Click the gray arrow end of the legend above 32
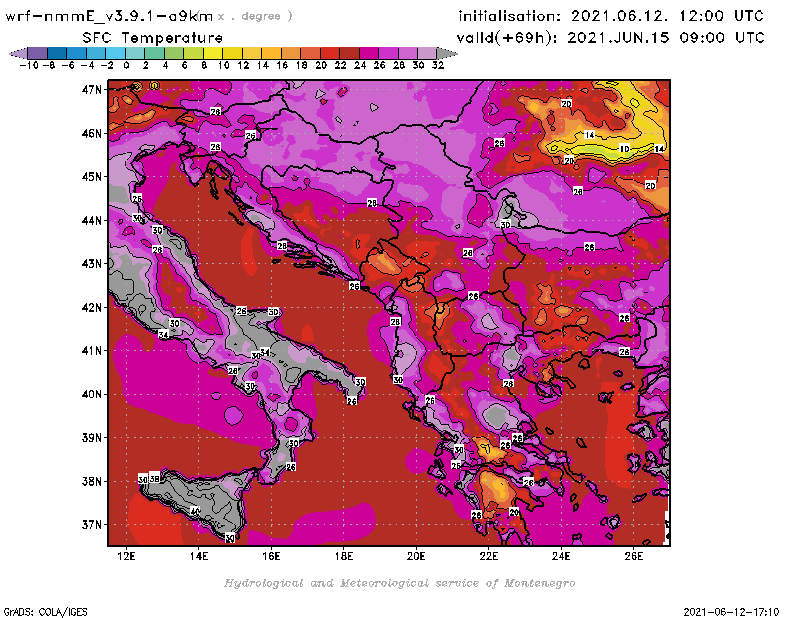 click(x=447, y=53)
